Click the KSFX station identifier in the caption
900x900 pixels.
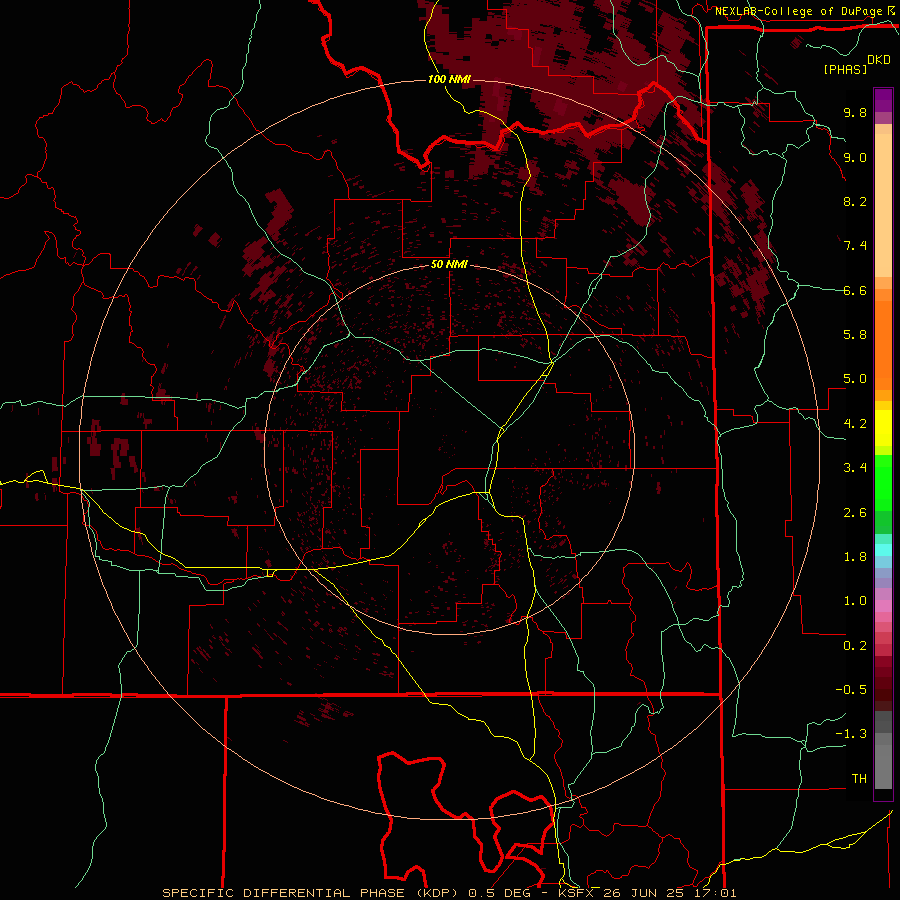(x=576, y=893)
